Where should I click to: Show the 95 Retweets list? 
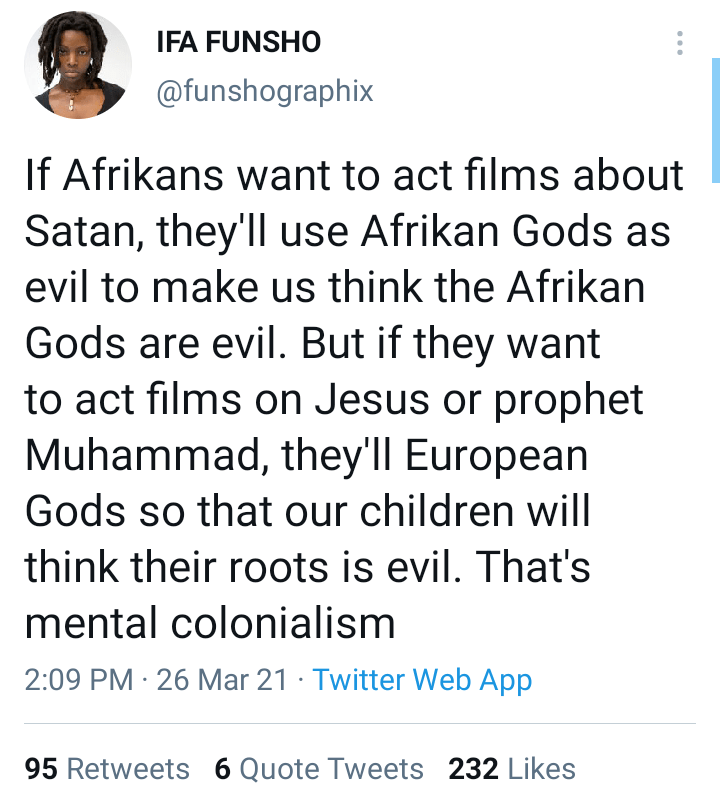pyautogui.click(x=107, y=769)
